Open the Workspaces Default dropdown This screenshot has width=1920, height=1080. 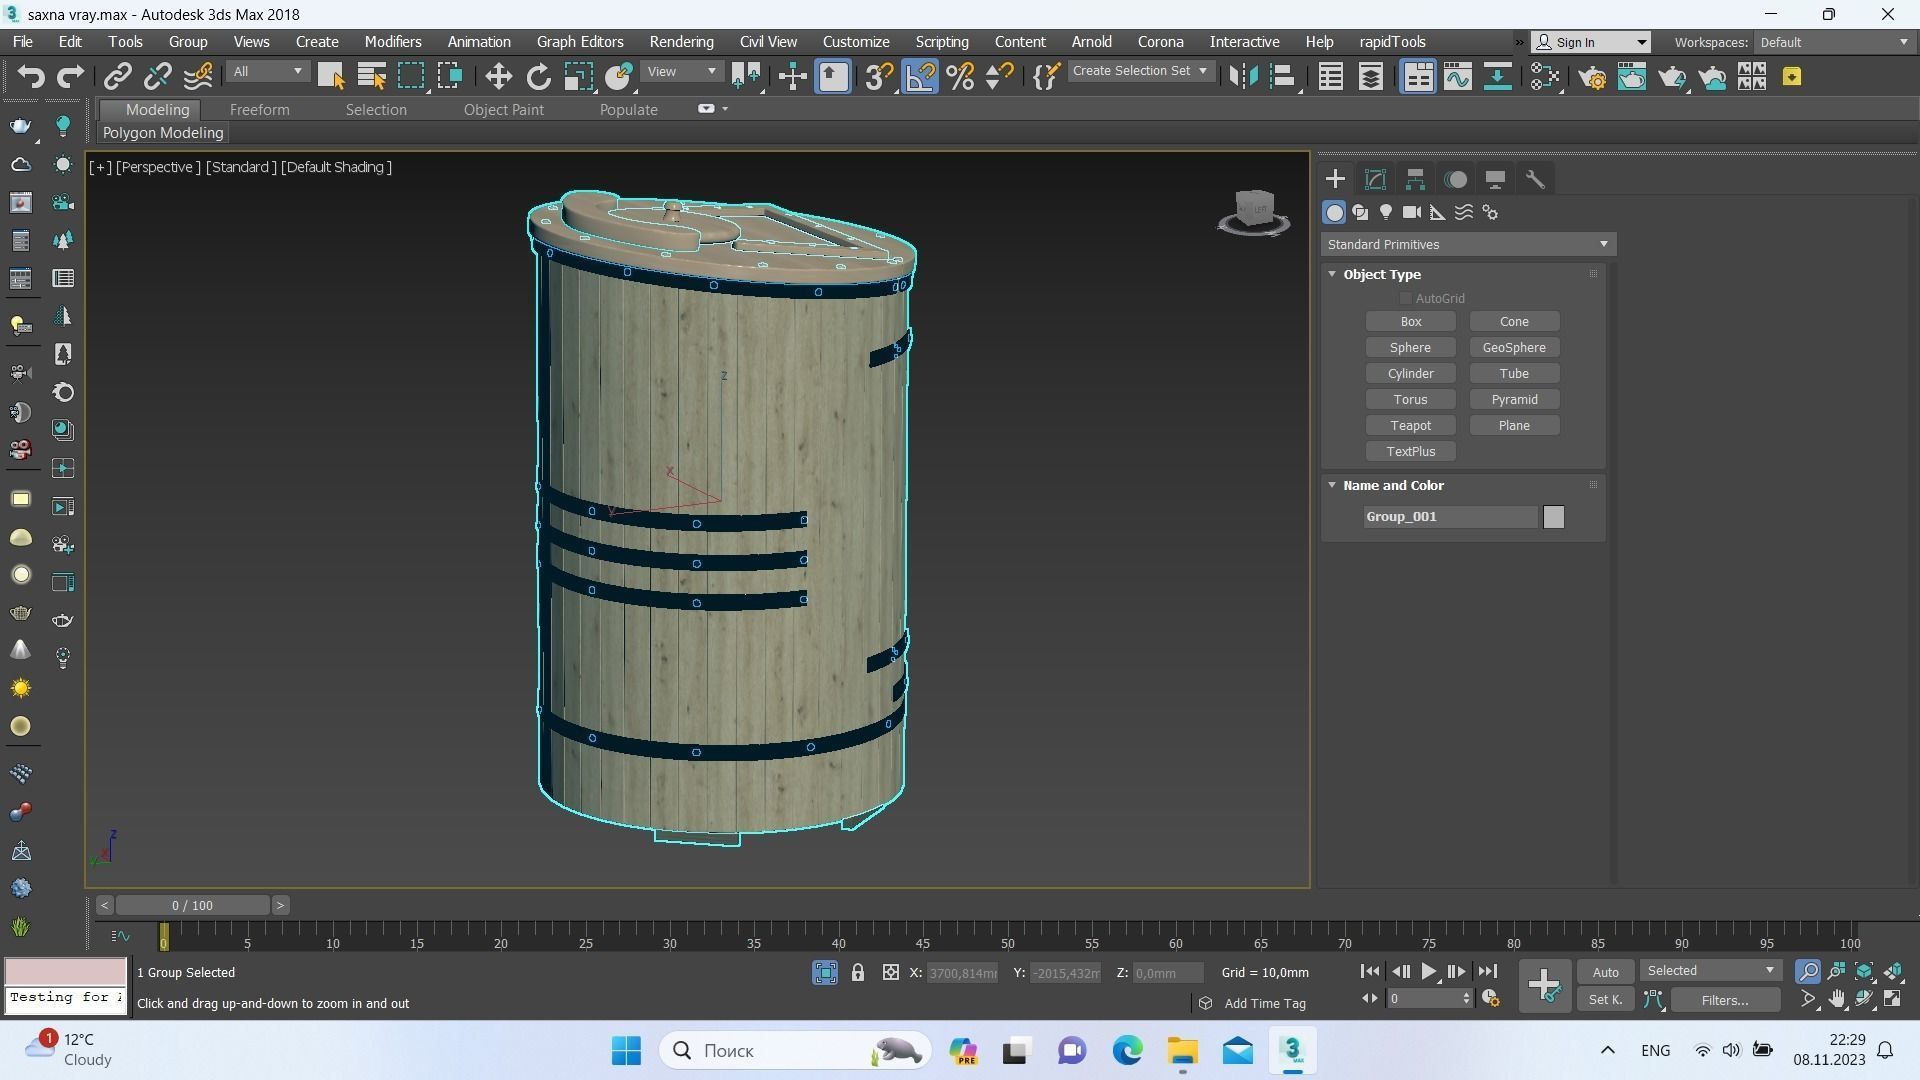click(x=1834, y=42)
